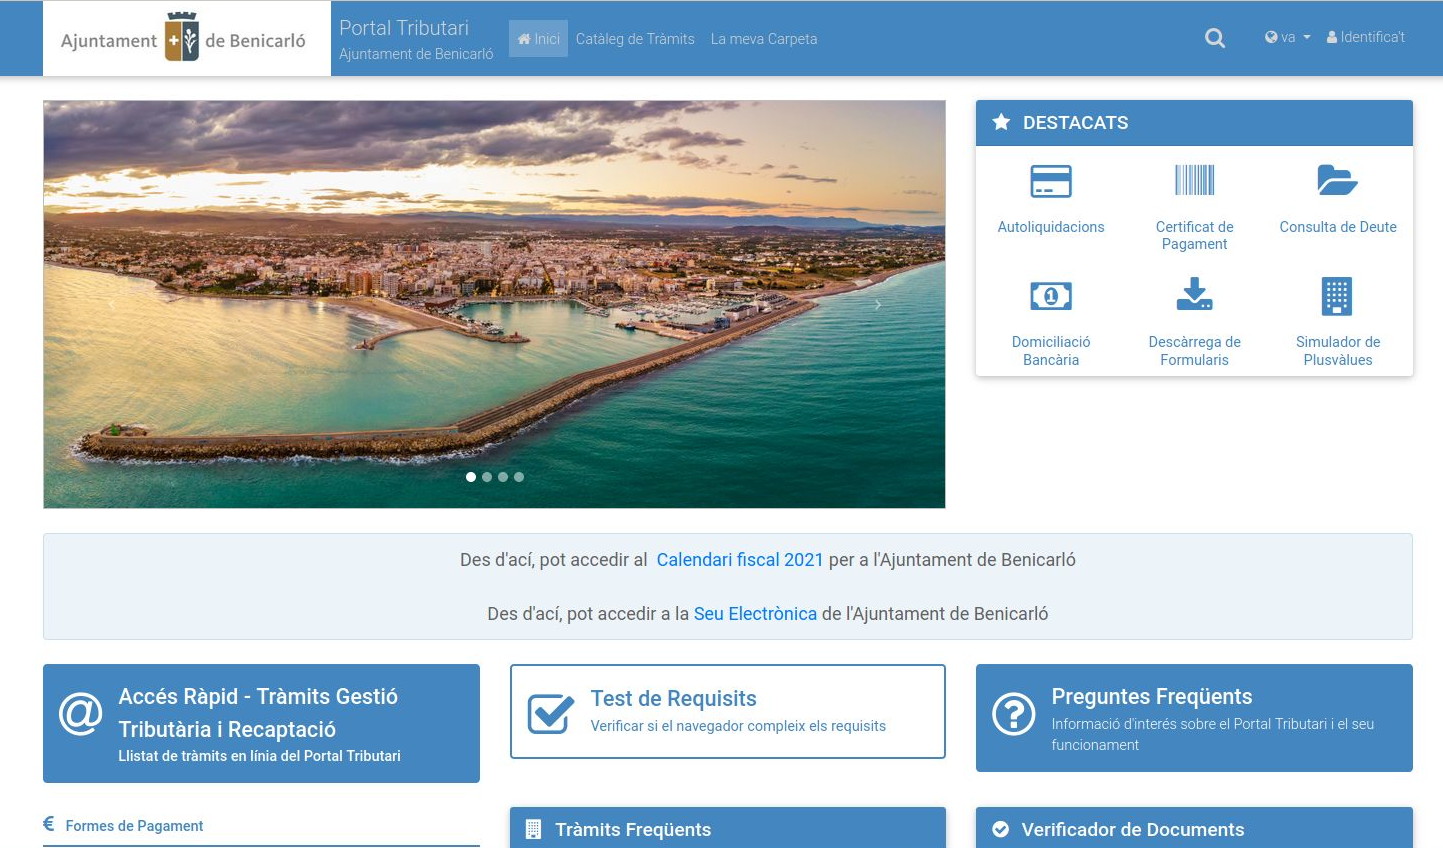Open the Calendari fiscal 2021 link
The width and height of the screenshot is (1443, 848).
pos(739,560)
